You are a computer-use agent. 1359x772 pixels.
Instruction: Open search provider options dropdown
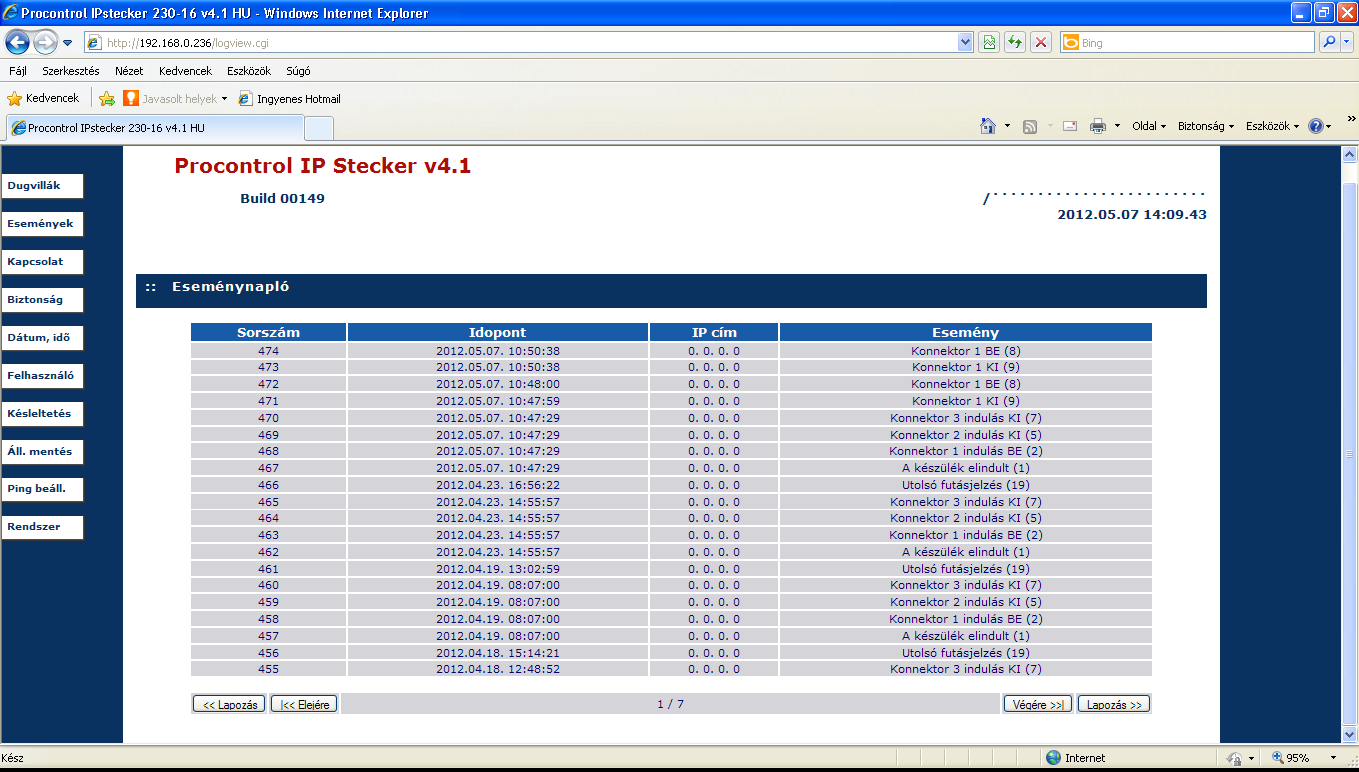[1347, 43]
